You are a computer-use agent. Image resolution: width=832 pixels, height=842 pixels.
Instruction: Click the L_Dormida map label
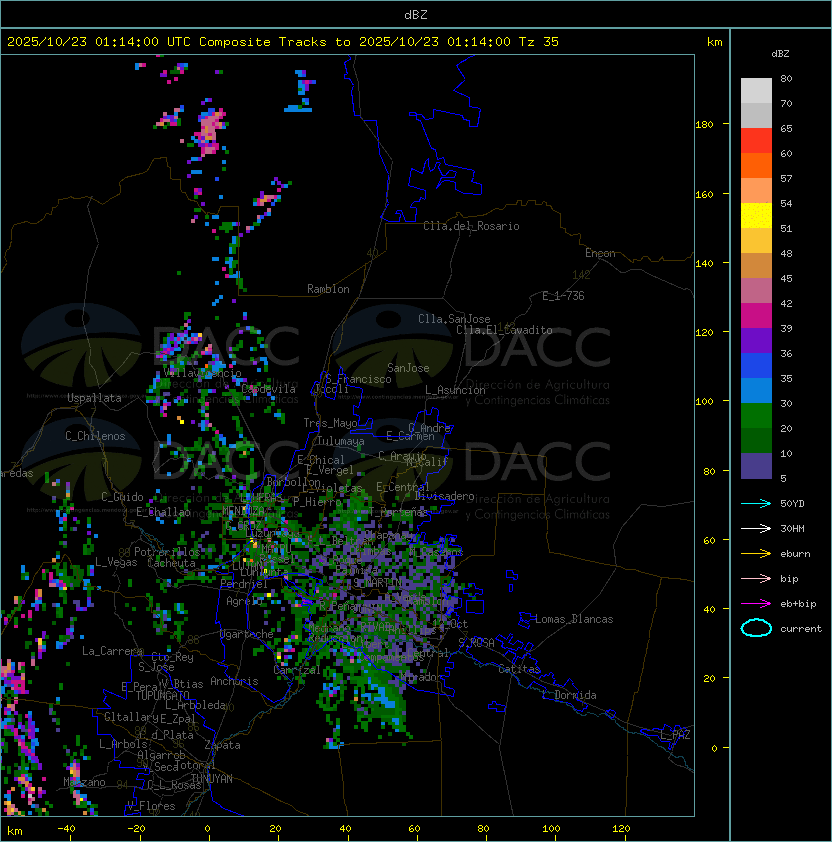point(569,695)
